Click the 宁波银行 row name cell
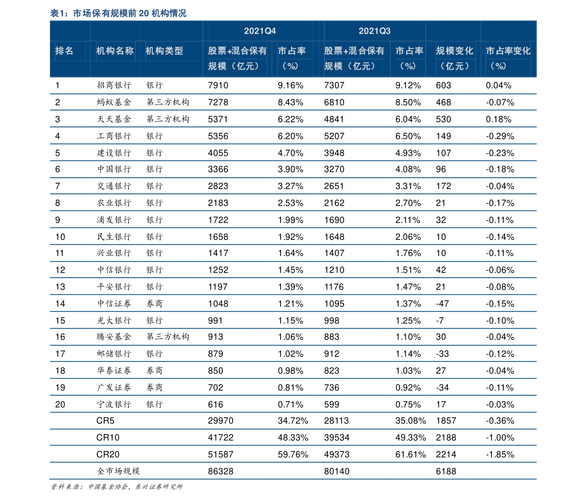The height and width of the screenshot is (500, 583). (x=114, y=404)
